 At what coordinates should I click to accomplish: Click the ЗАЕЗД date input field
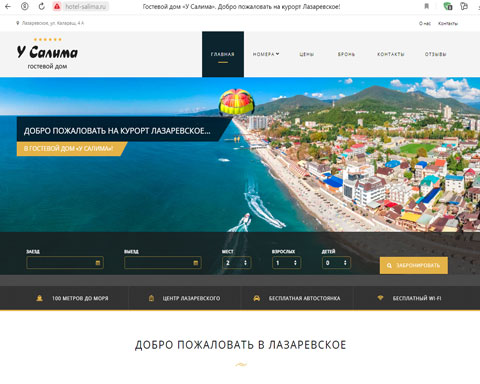pos(65,263)
